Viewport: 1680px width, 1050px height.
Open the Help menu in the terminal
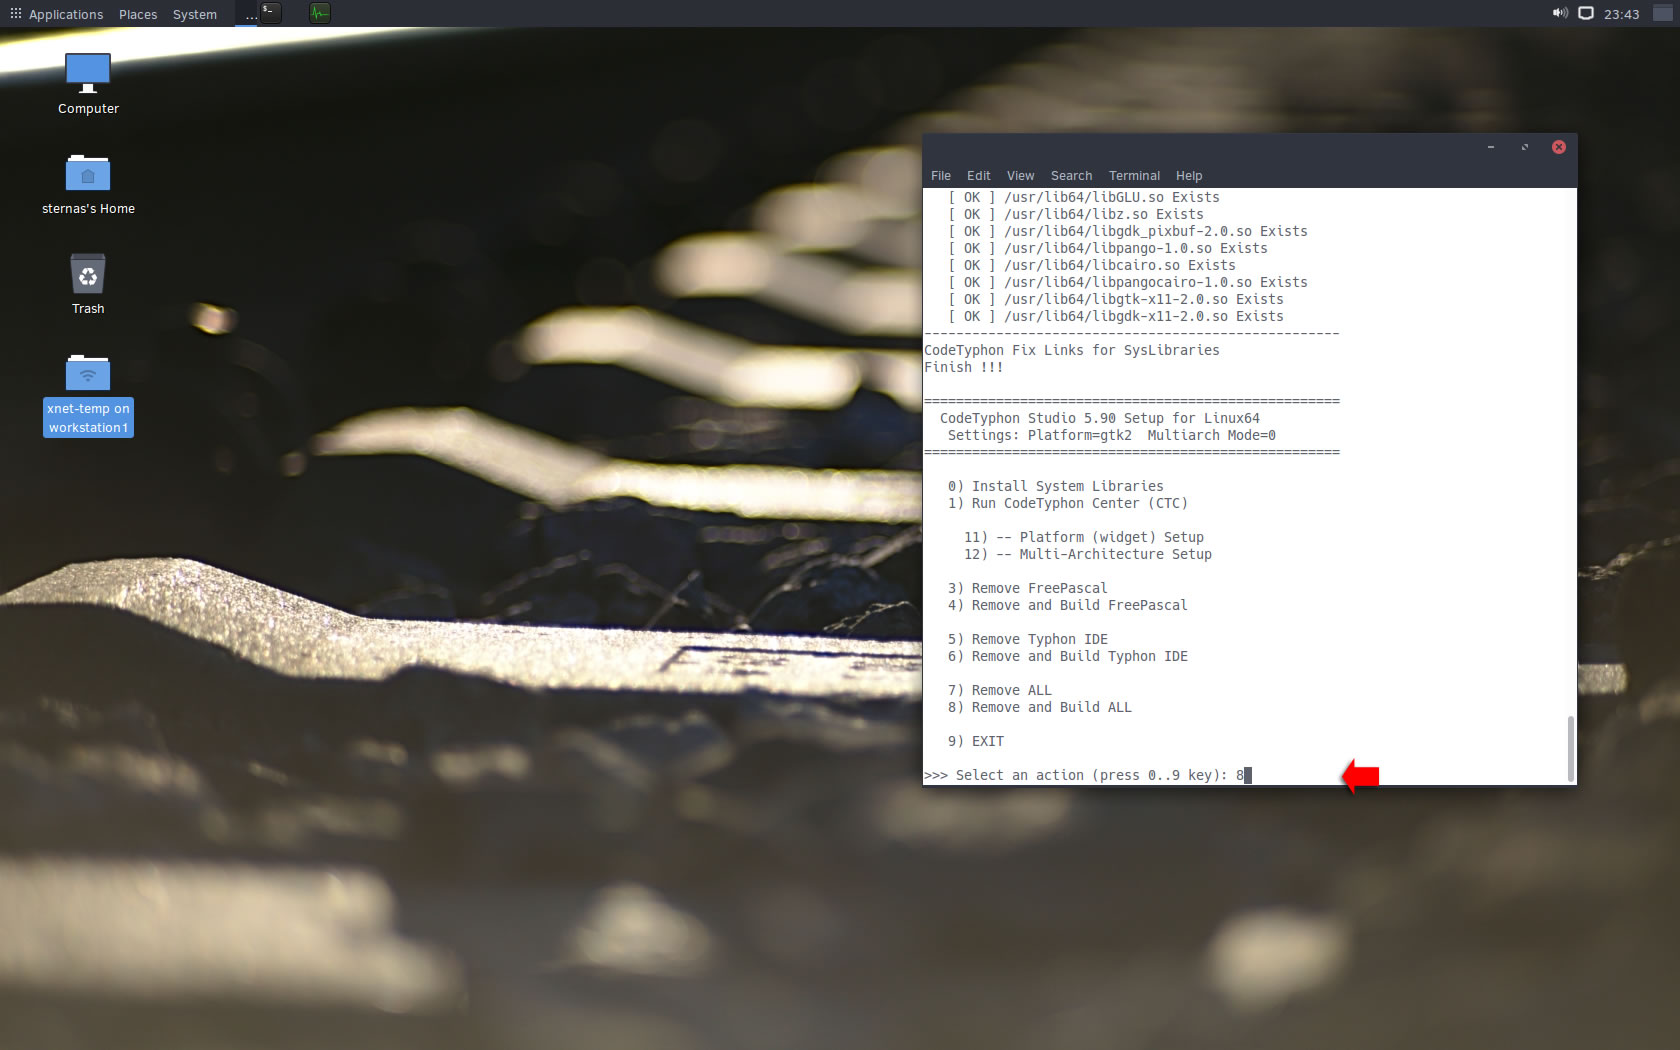click(x=1189, y=175)
